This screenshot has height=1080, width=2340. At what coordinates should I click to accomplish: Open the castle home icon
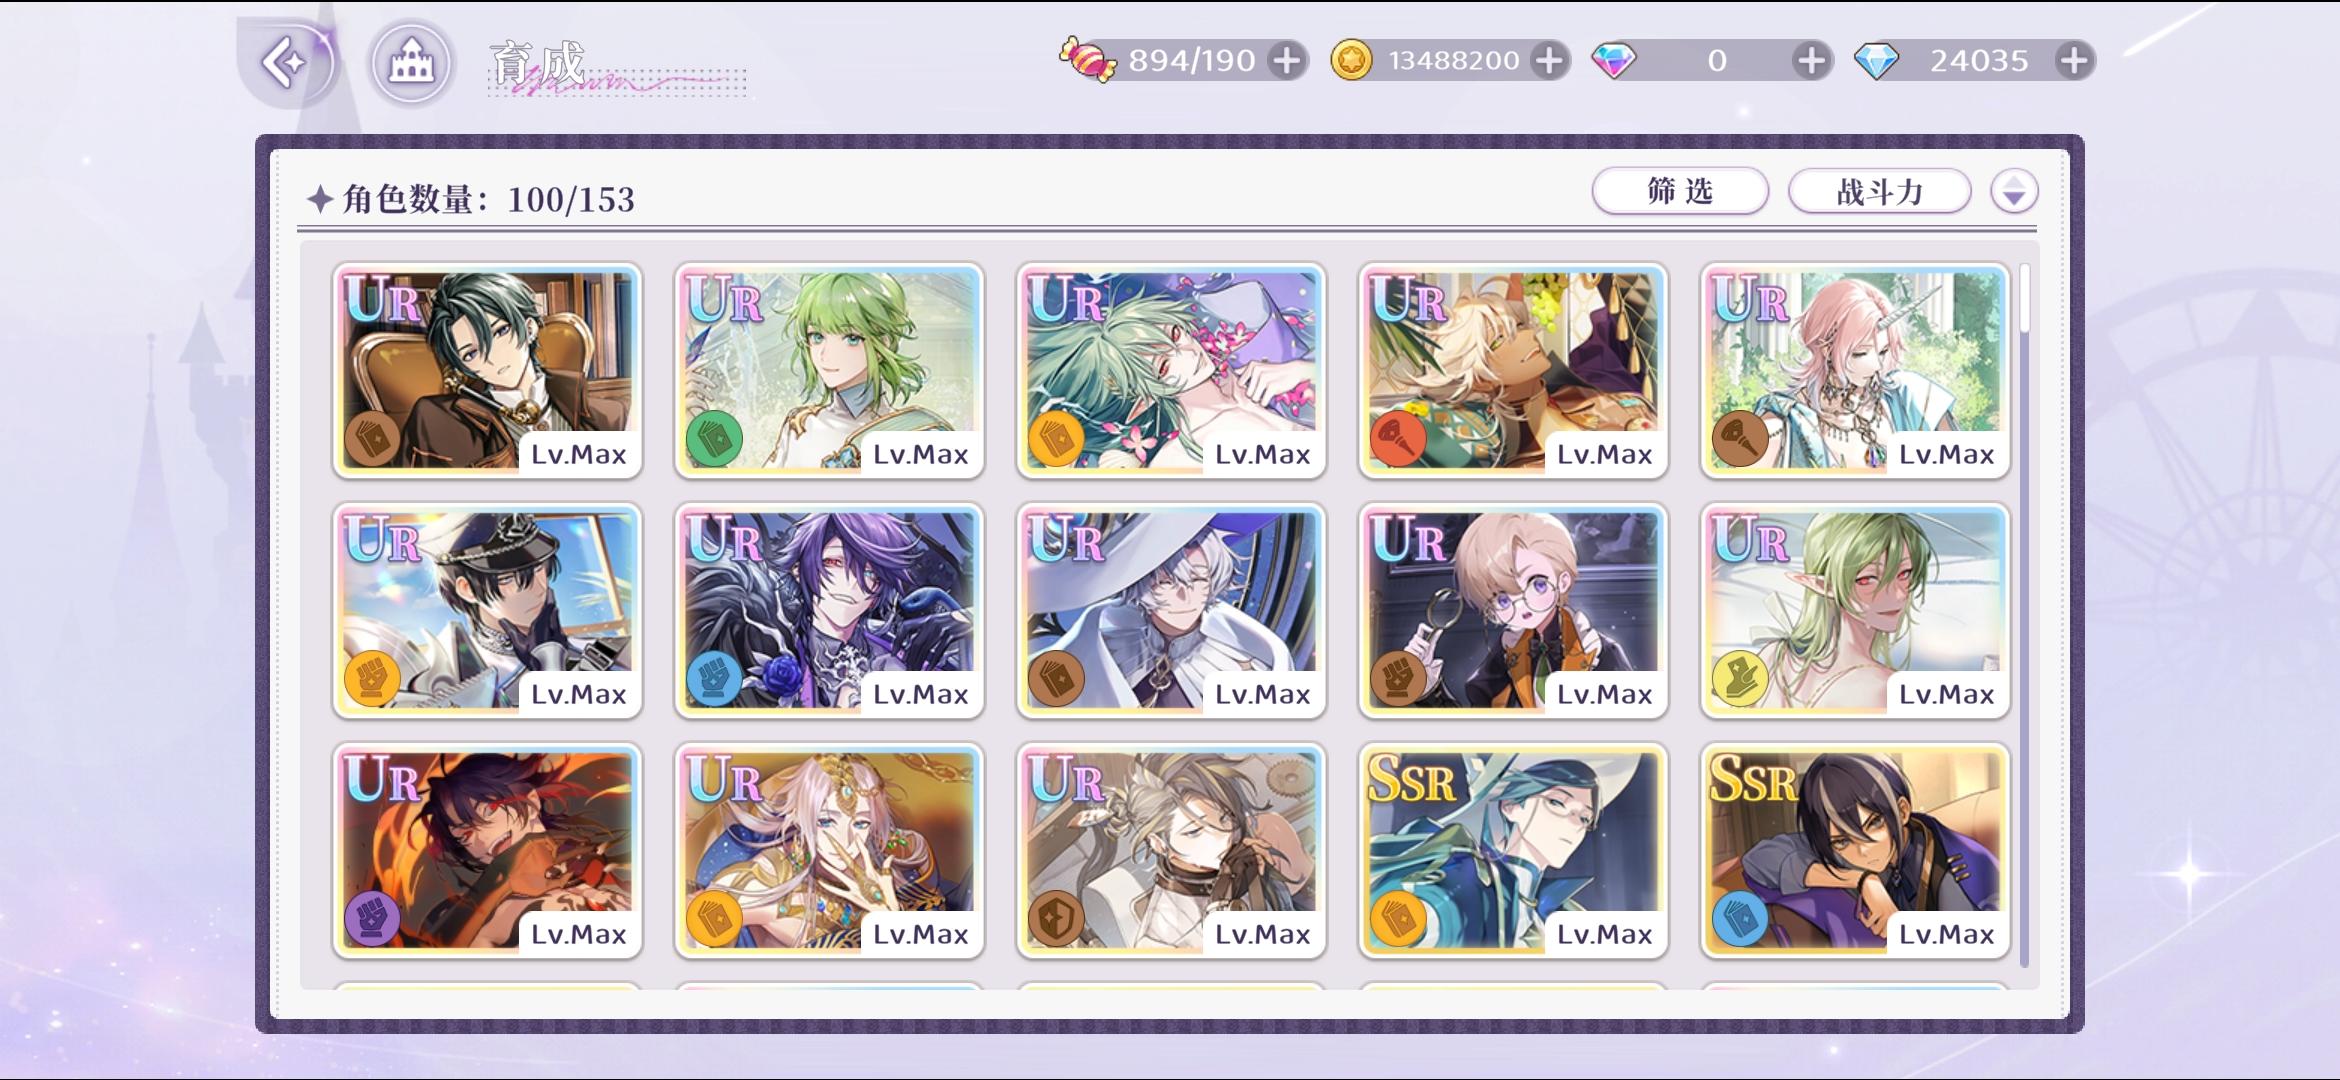pyautogui.click(x=411, y=63)
